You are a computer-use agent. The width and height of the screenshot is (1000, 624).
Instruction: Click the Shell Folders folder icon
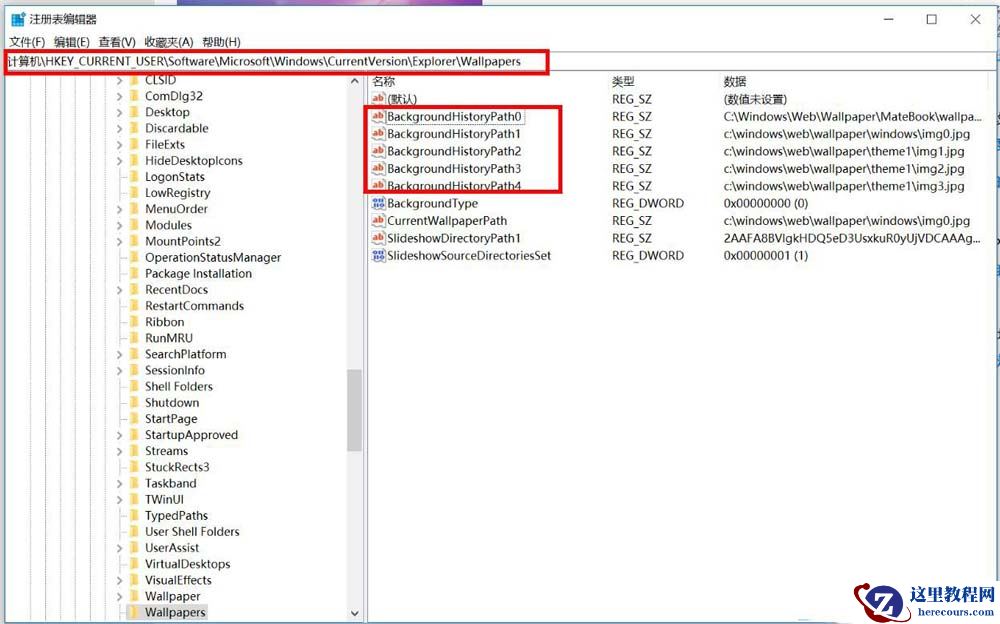pos(134,386)
